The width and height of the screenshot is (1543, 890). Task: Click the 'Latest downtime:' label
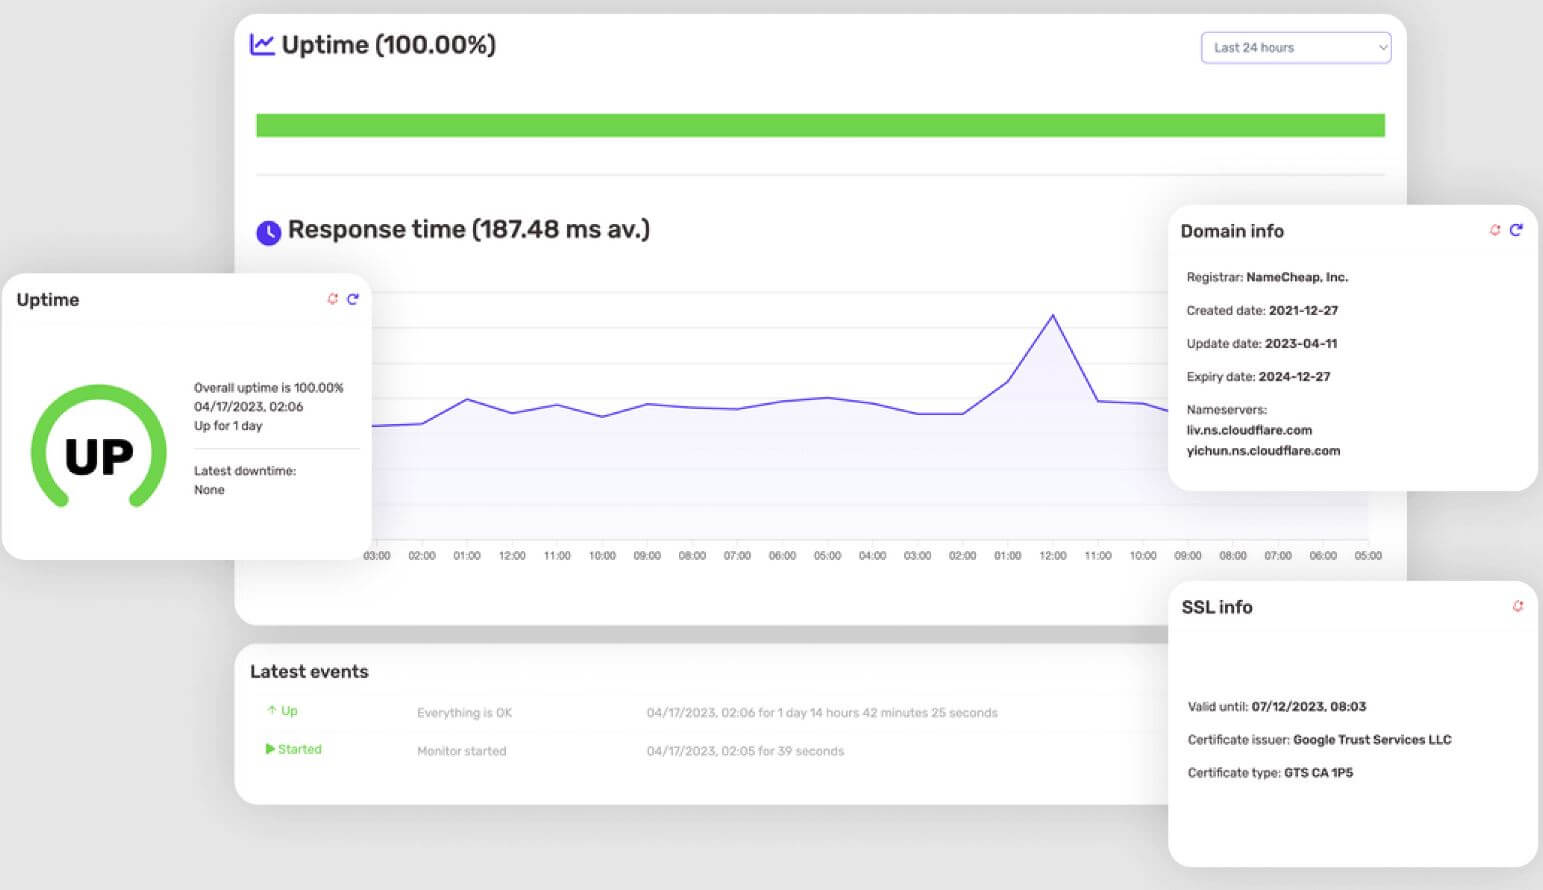tap(245, 470)
